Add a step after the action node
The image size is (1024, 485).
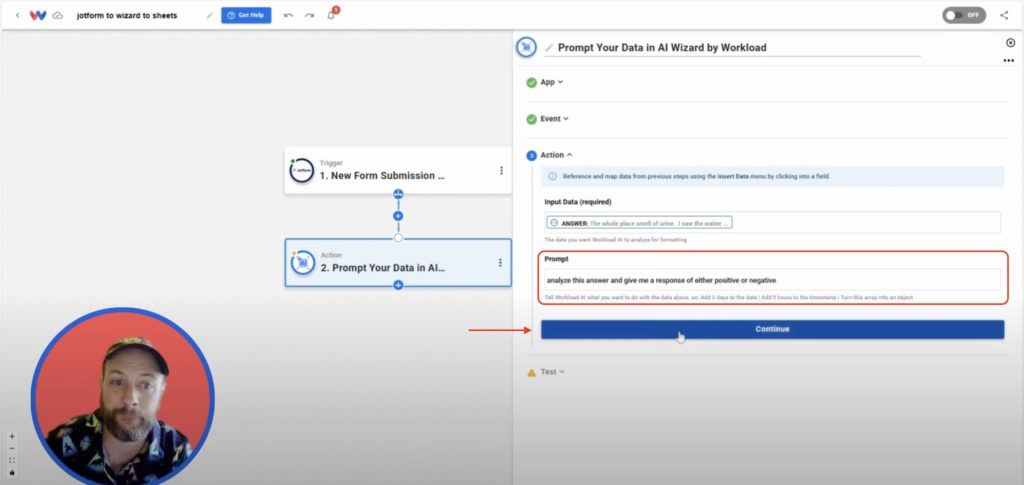coord(398,285)
